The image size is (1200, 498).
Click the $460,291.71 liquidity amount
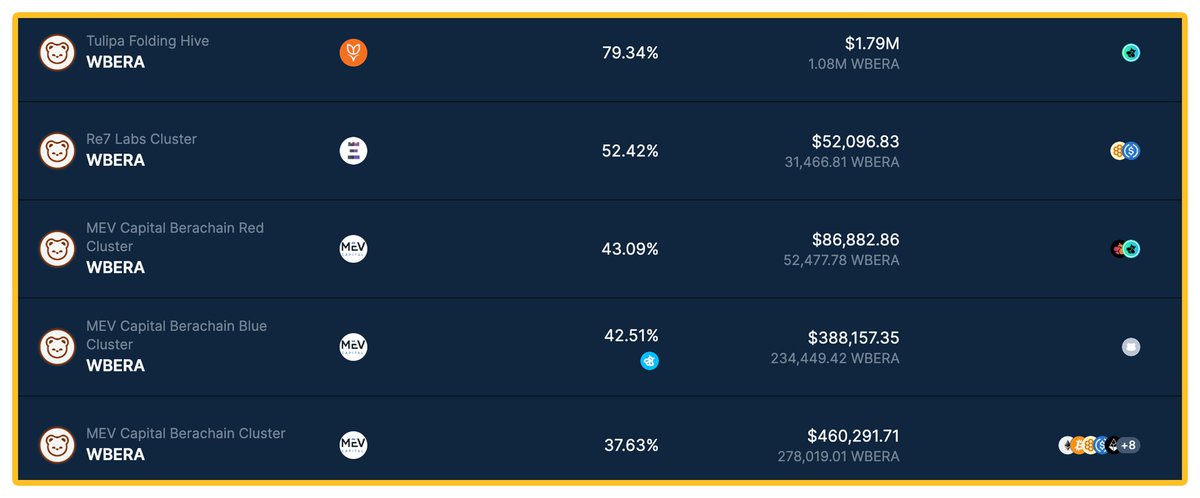pyautogui.click(x=853, y=436)
